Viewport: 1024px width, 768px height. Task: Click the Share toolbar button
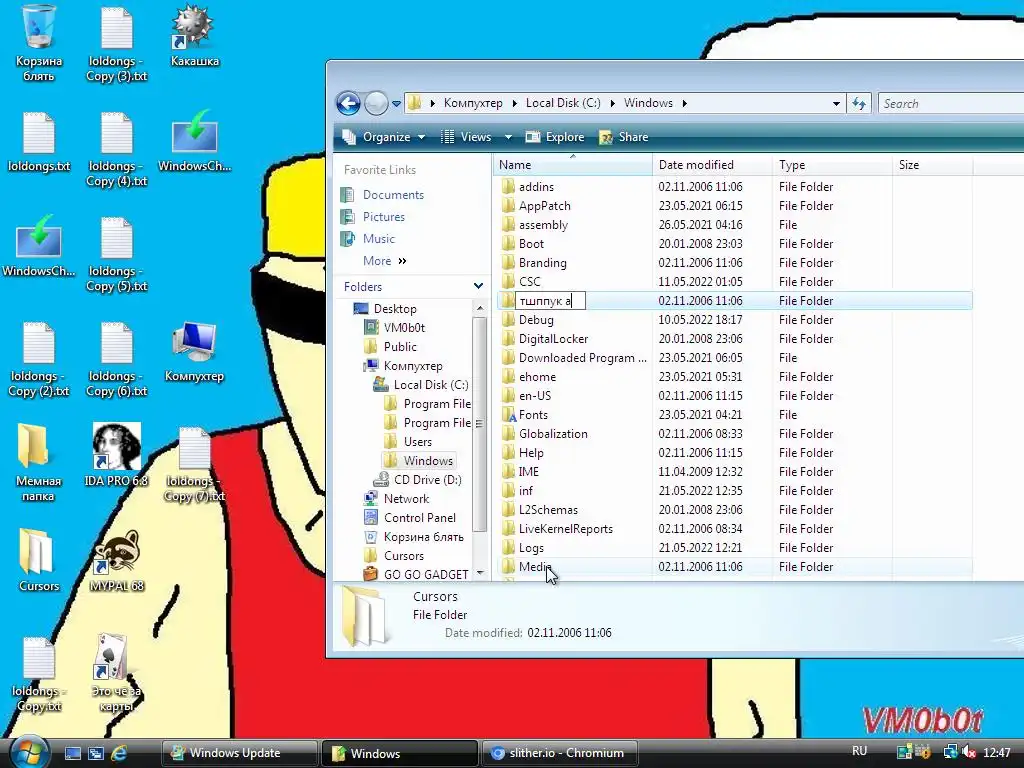coord(624,137)
